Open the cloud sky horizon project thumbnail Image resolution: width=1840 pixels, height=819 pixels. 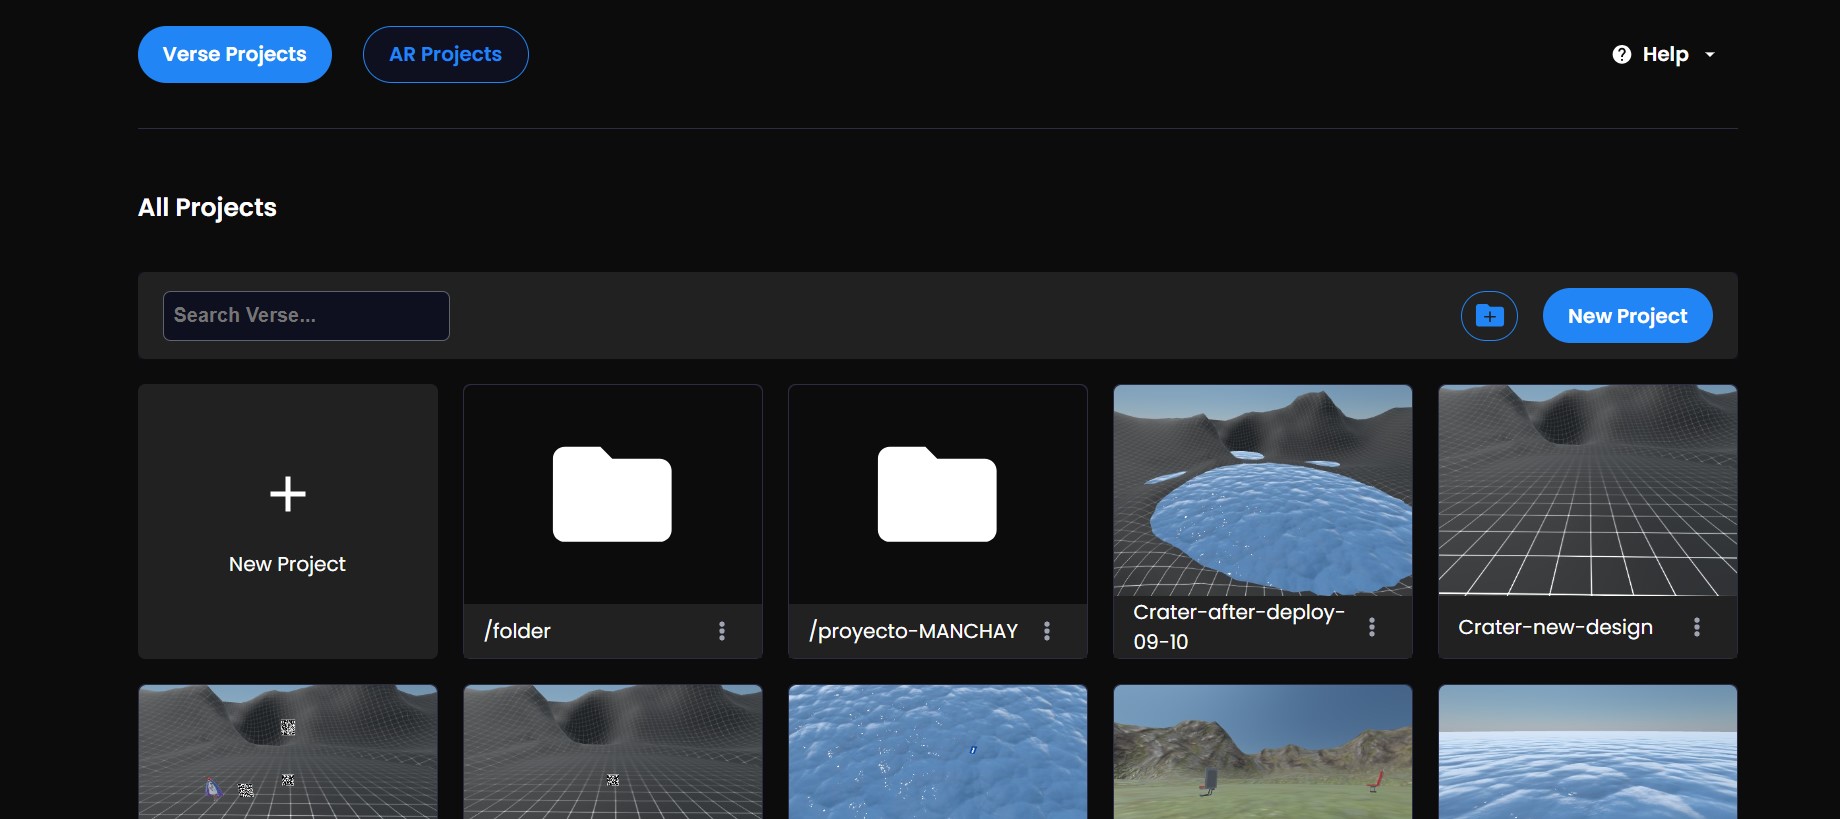[1588, 752]
